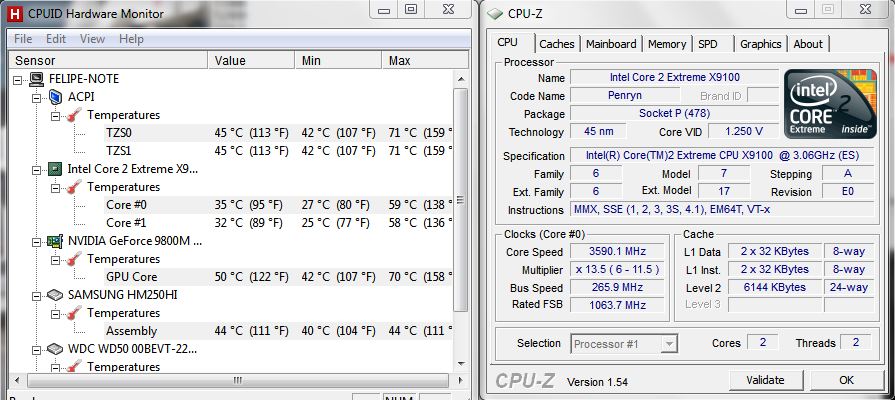This screenshot has height=400, width=895.
Task: Select the TZS0 temperature row
Action: pyautogui.click(x=279, y=133)
